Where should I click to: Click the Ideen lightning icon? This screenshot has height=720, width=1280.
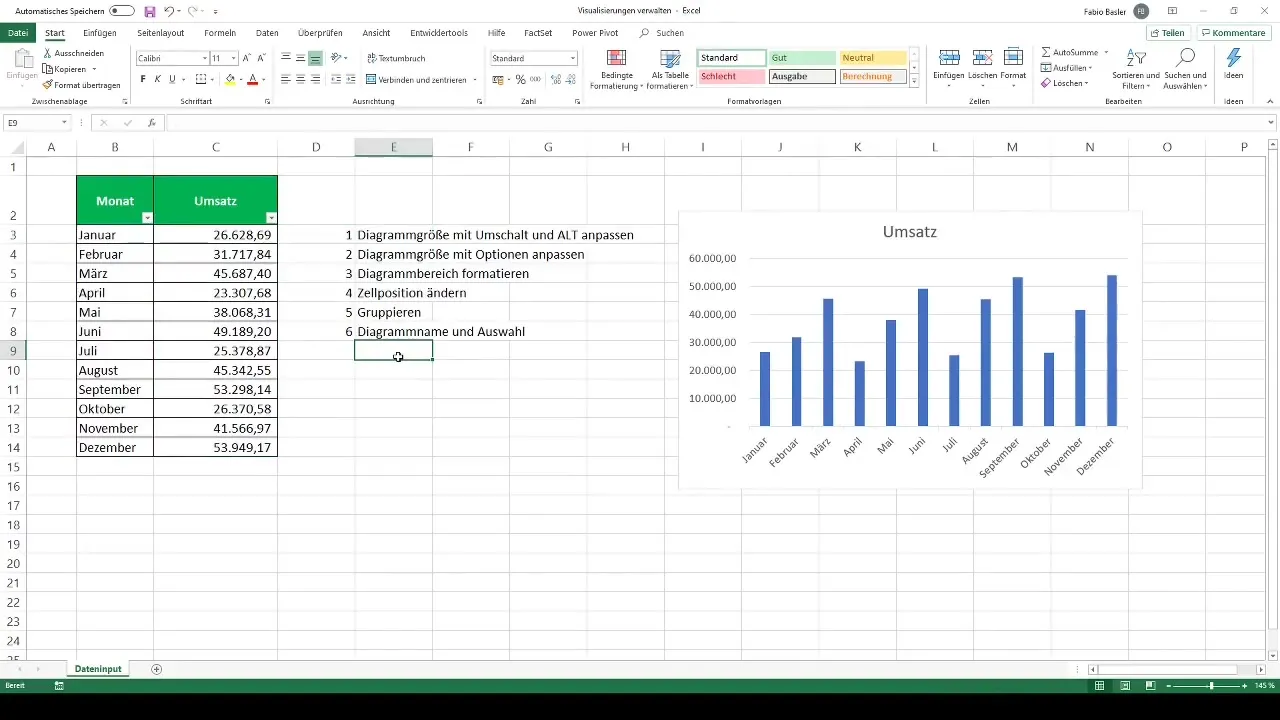1233,57
